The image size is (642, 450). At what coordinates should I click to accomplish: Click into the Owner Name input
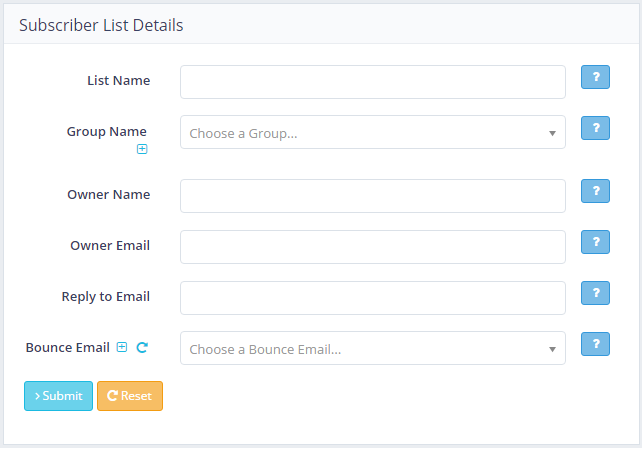[372, 196]
